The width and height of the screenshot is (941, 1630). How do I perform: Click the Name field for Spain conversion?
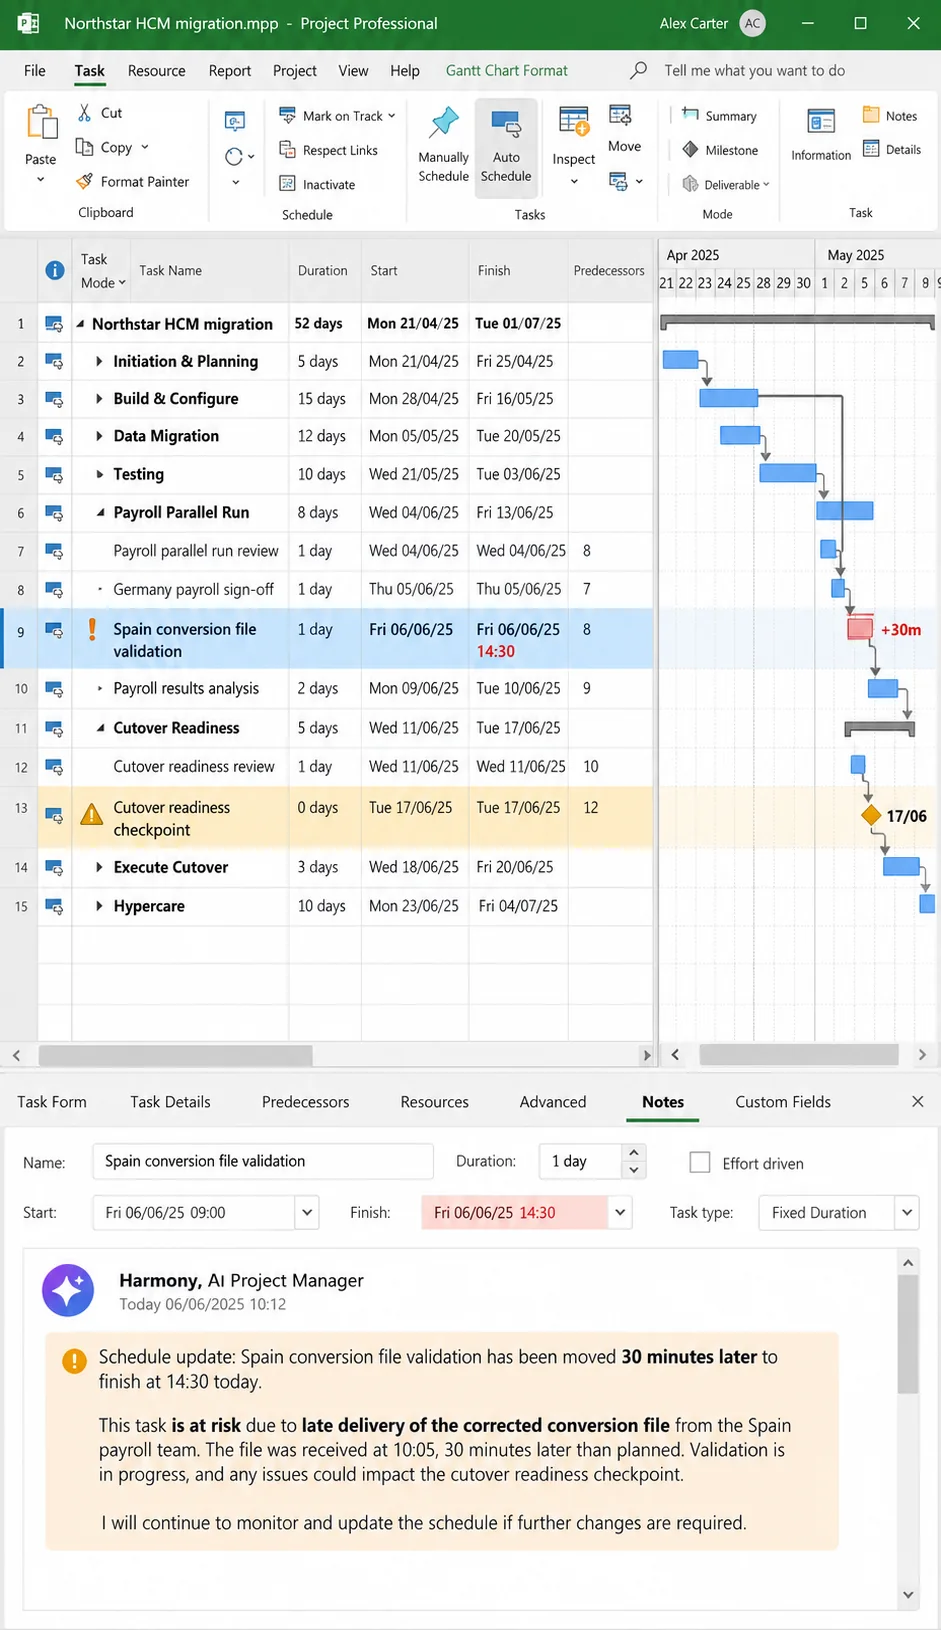263,1161
